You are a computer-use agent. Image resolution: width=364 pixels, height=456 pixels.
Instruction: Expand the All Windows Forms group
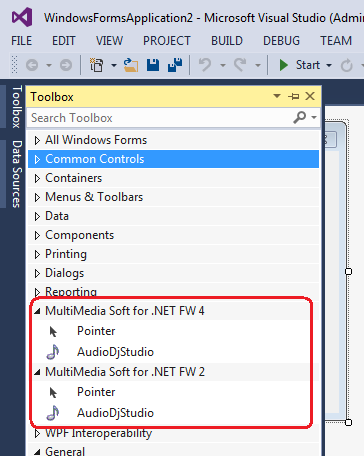[37, 140]
